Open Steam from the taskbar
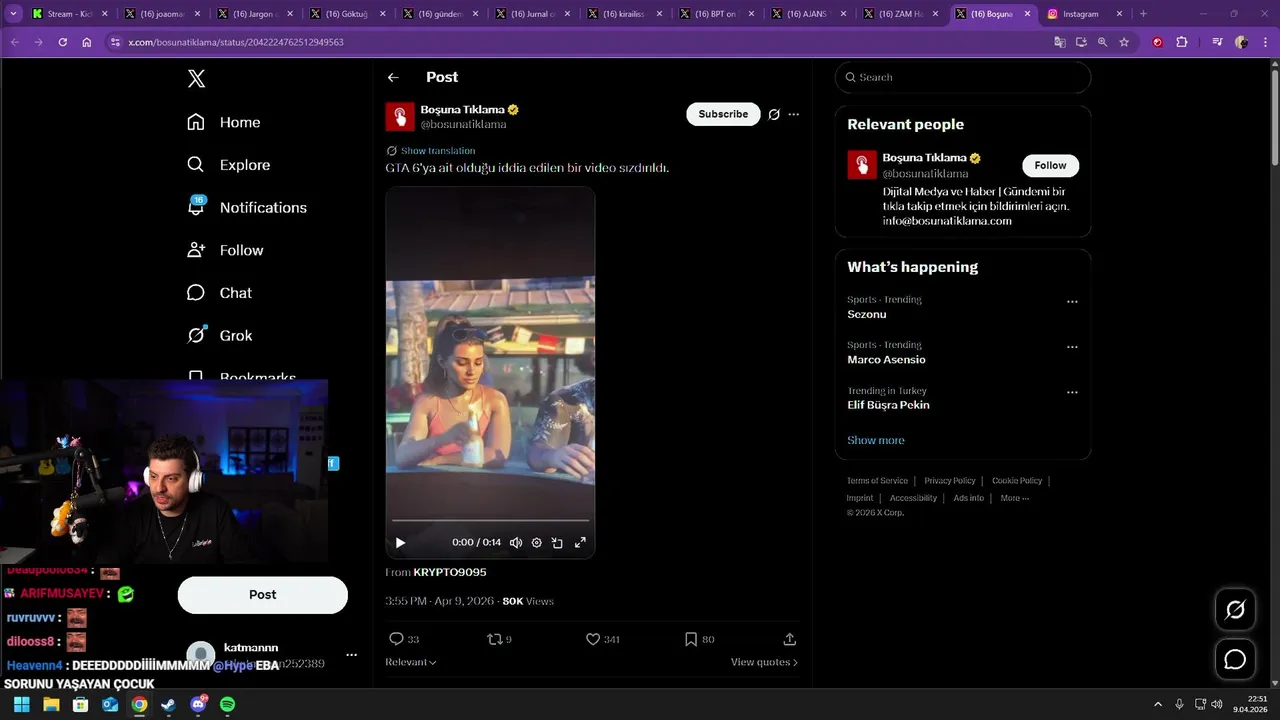 point(168,704)
